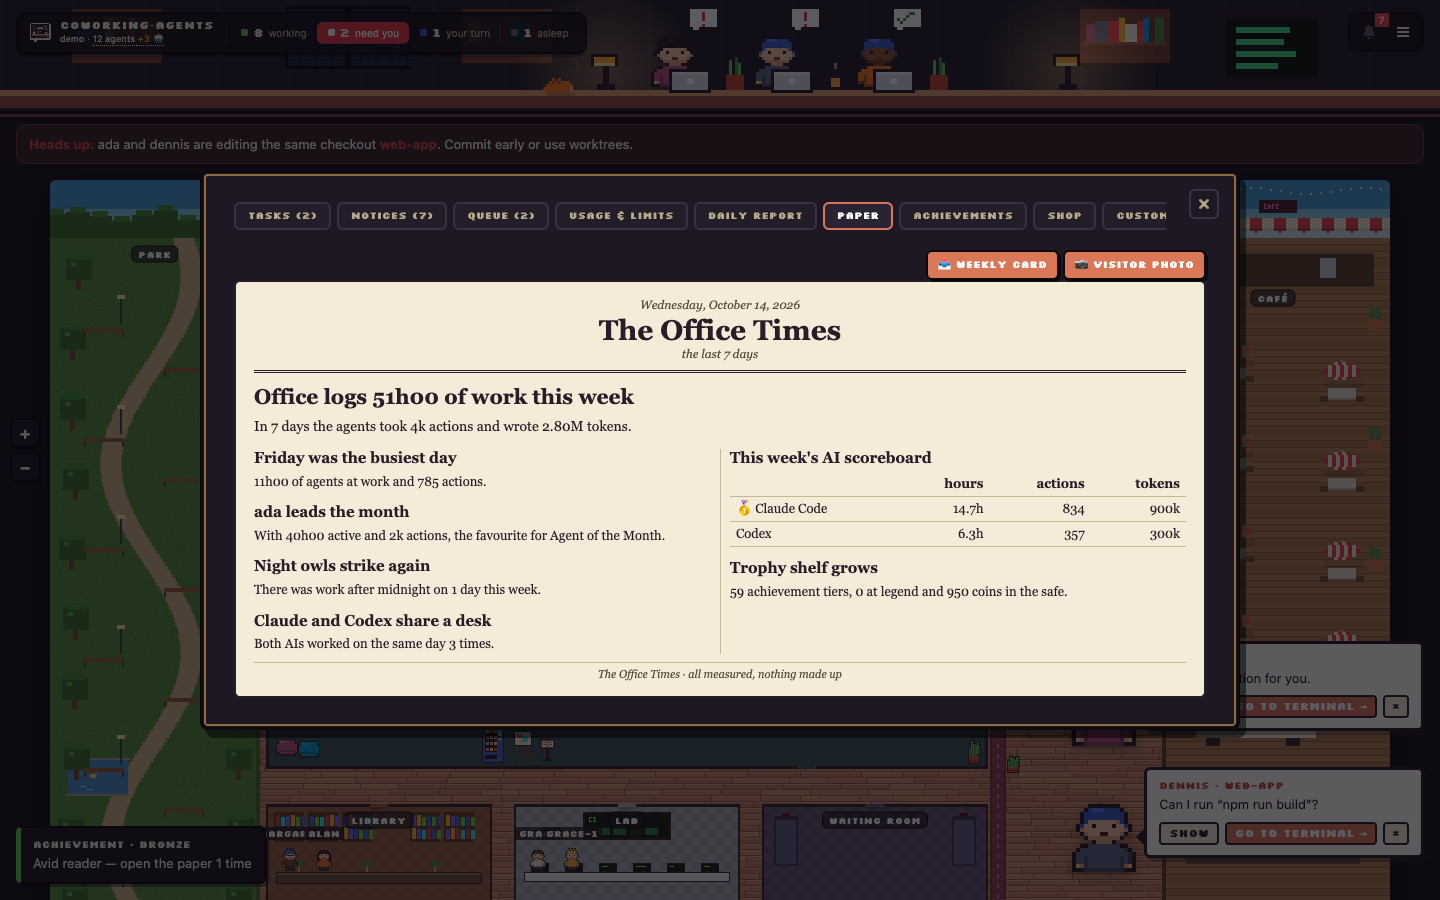This screenshot has width=1440, height=900.
Task: Go to terminal for Dennis web-app
Action: tap(1301, 833)
